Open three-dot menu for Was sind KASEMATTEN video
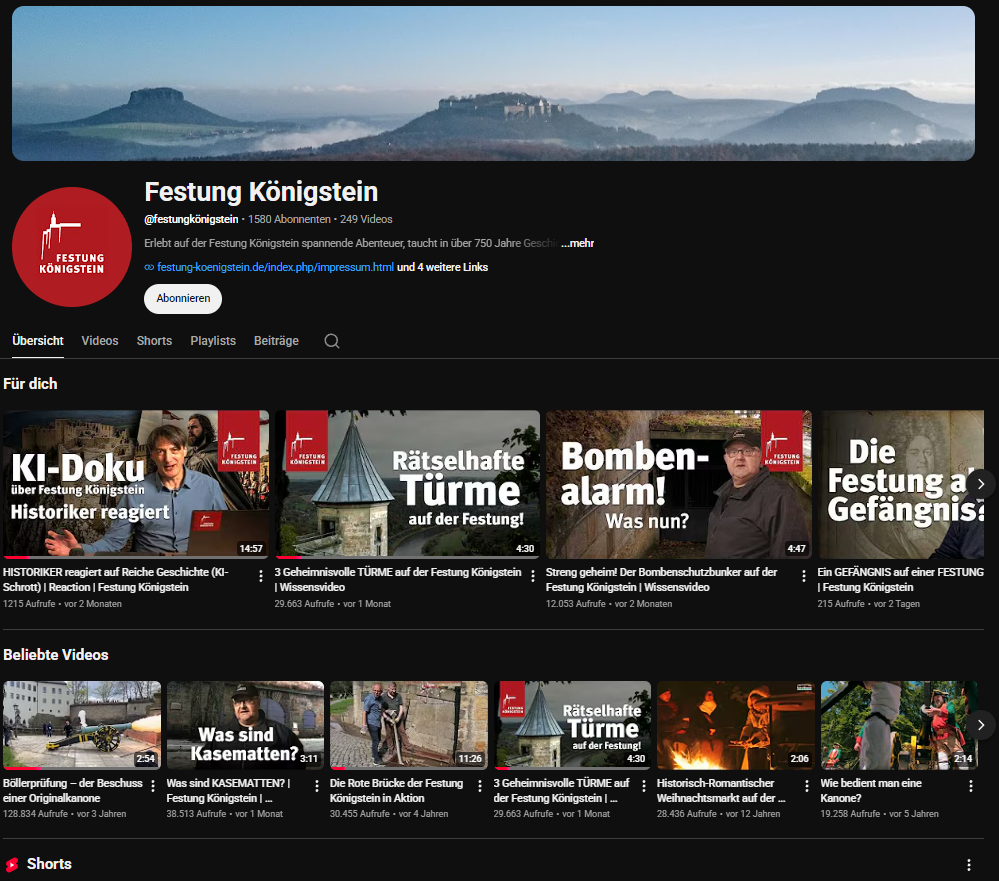The width and height of the screenshot is (999, 881). tap(317, 786)
